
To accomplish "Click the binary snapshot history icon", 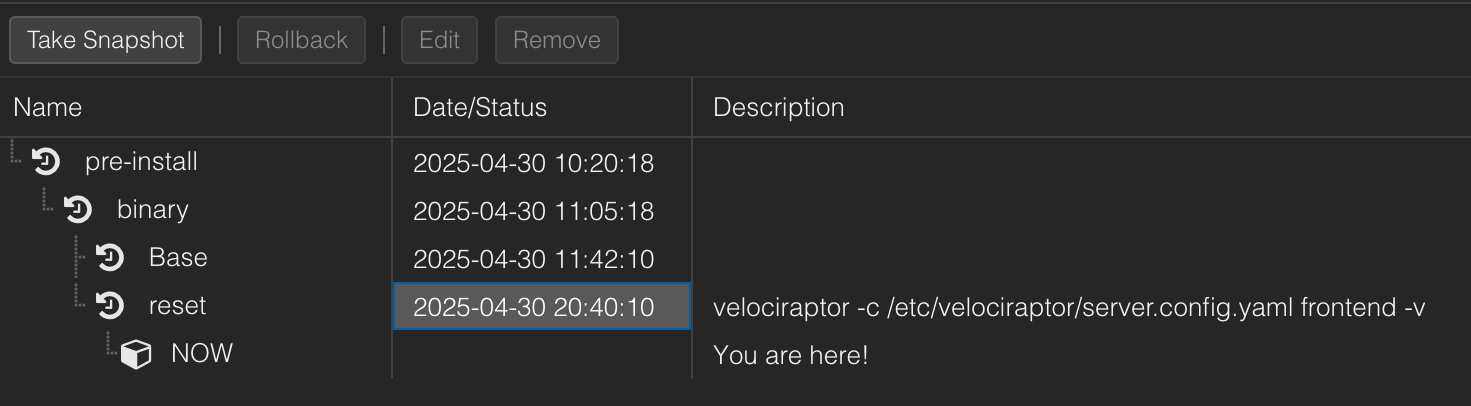I will pyautogui.click(x=78, y=209).
